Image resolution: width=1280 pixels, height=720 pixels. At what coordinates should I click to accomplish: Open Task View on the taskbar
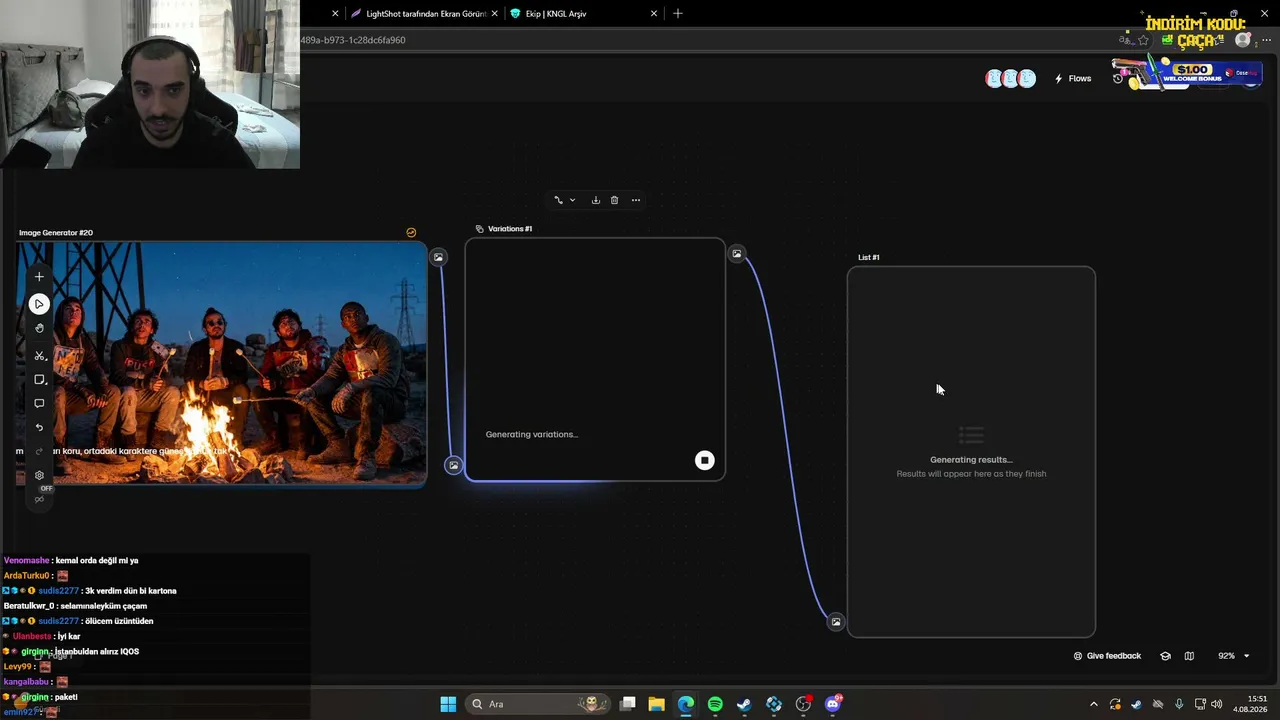(628, 704)
